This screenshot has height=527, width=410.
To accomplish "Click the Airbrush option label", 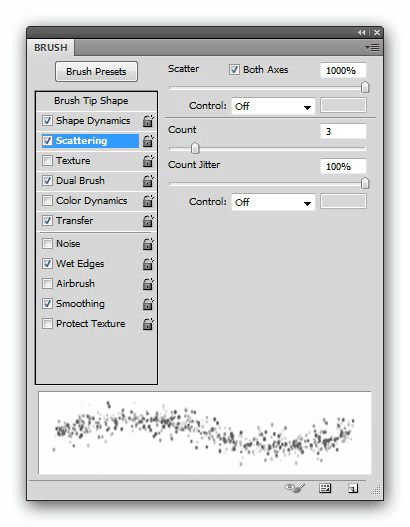I will (75, 283).
